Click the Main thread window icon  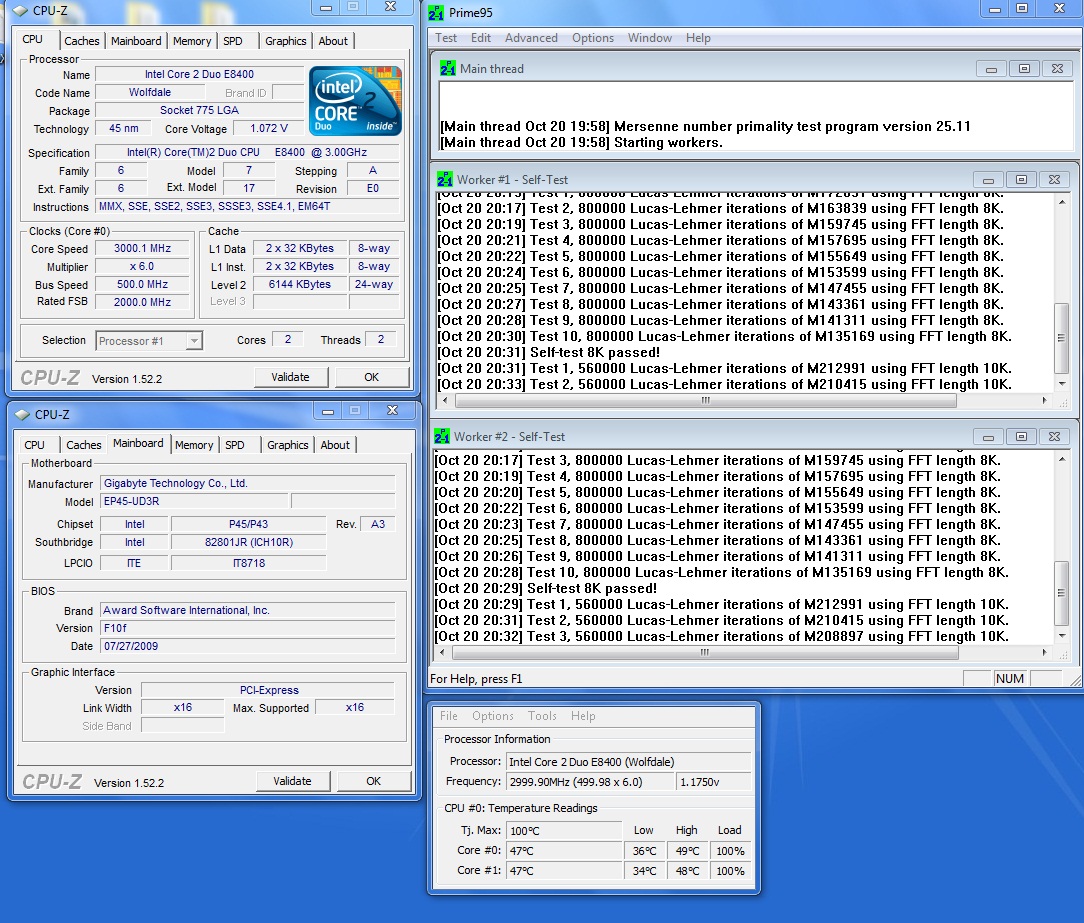pos(448,68)
